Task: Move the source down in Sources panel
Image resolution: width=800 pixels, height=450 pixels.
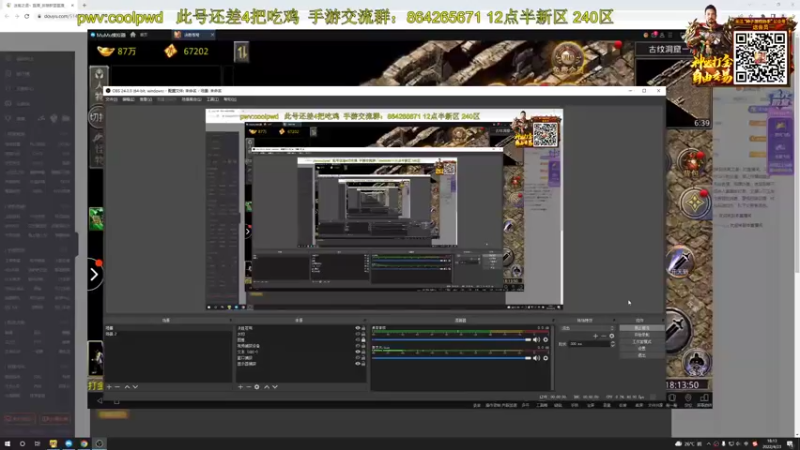Action: pyautogui.click(x=275, y=387)
